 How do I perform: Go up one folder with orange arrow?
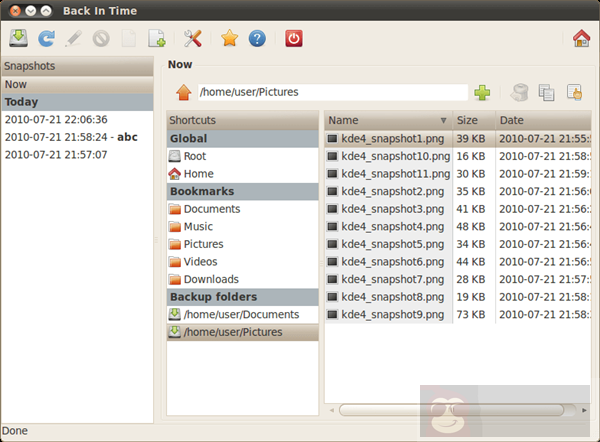click(x=183, y=92)
